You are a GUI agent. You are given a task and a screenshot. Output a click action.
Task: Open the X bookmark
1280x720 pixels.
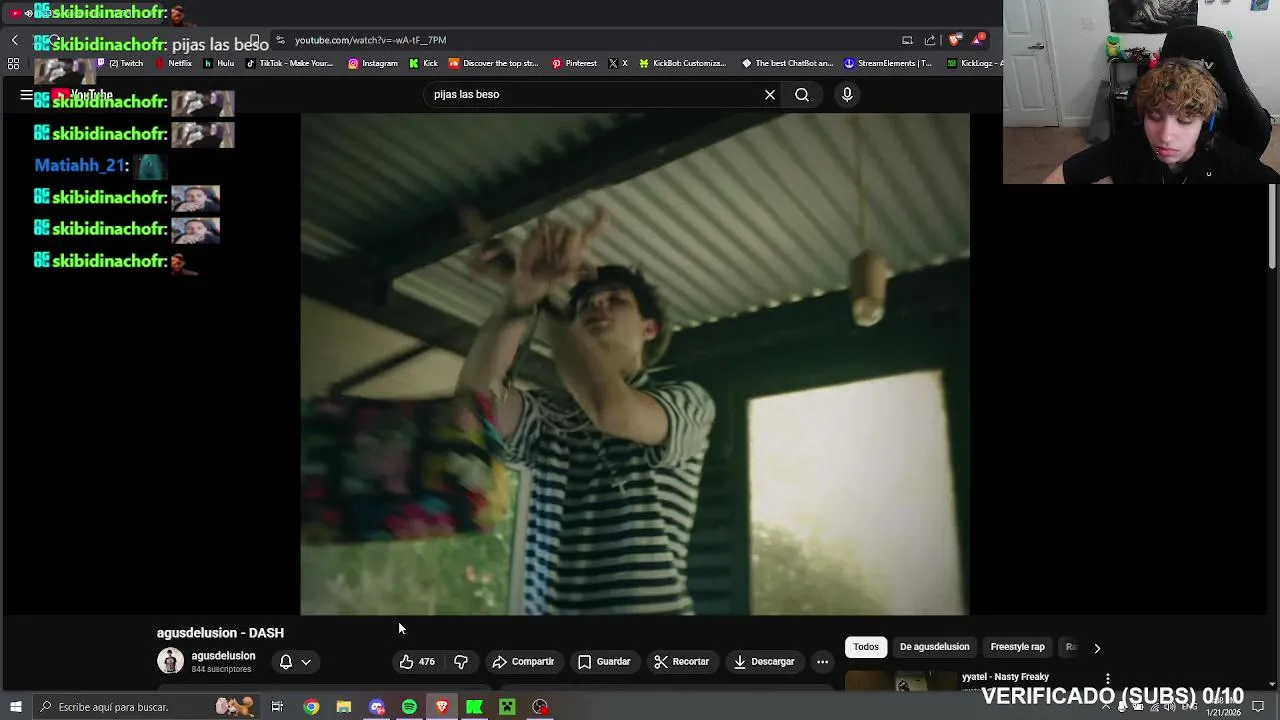click(x=618, y=63)
